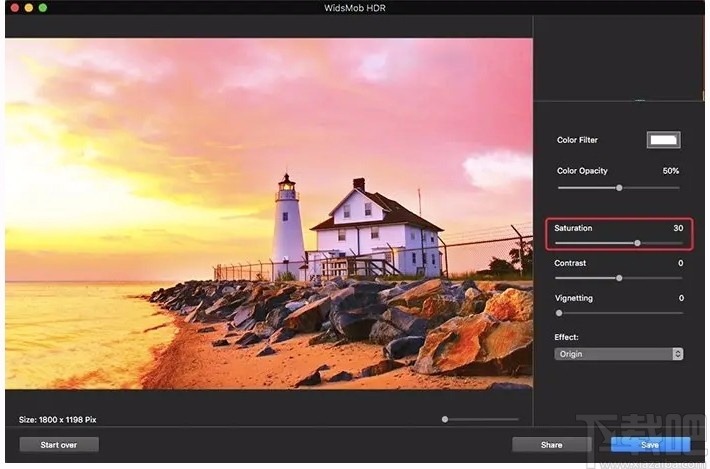The width and height of the screenshot is (710, 469).
Task: Click the Color Opacity slider handle
Action: tap(619, 187)
